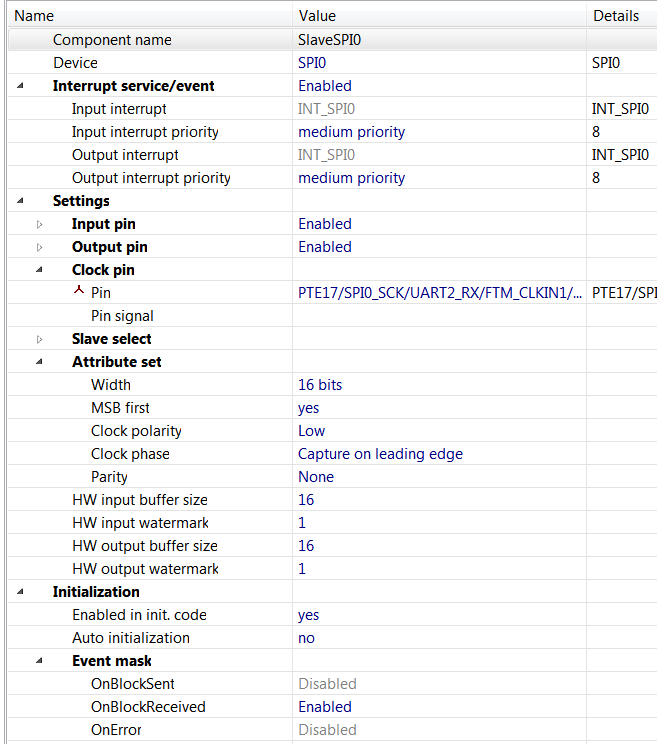The image size is (657, 744).
Task: Collapse the Initialization section
Action: click(21, 592)
